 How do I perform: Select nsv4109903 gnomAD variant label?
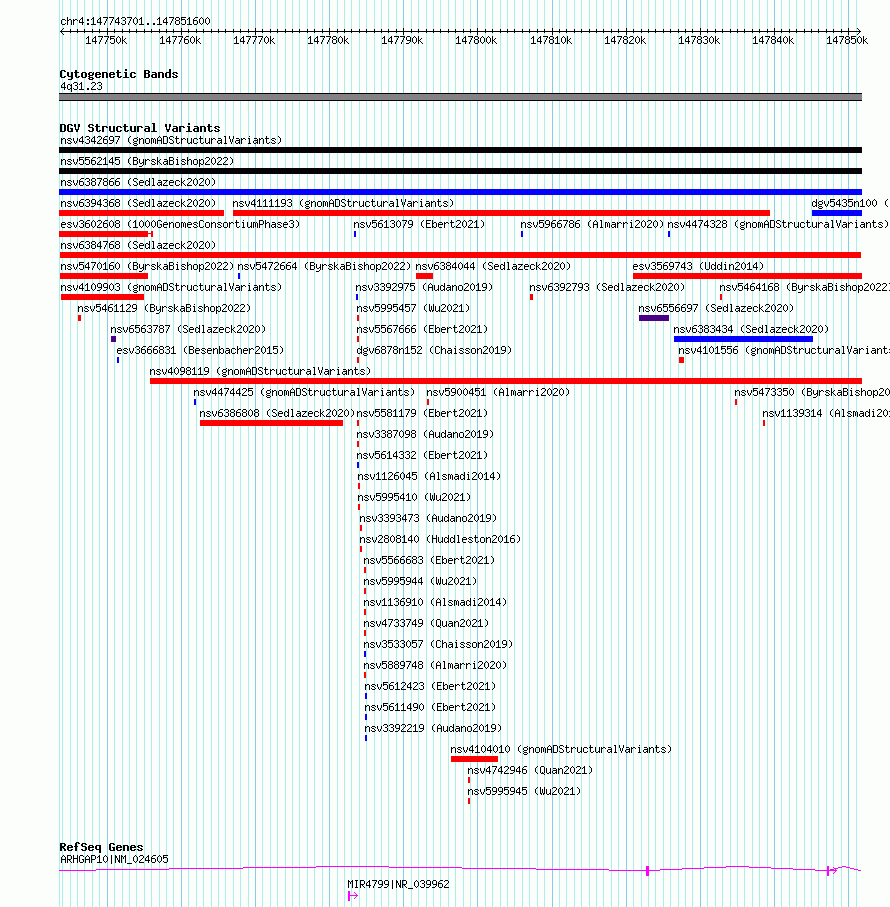coord(171,287)
